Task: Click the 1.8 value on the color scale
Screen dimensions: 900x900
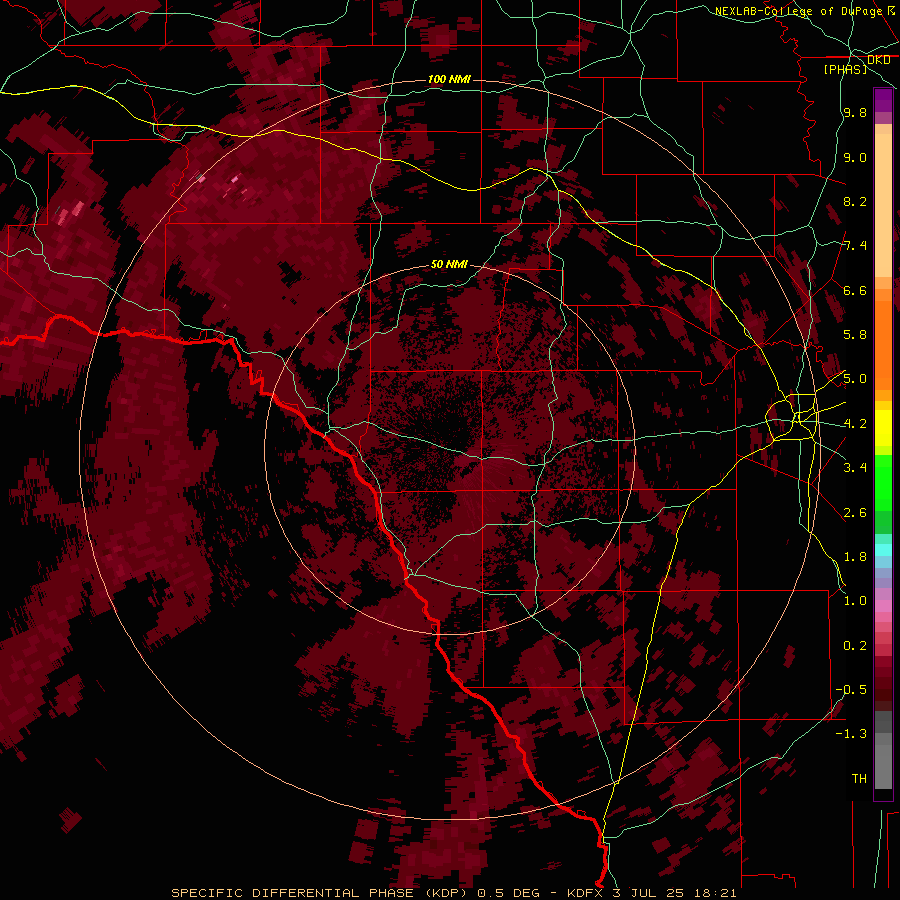Action: pos(855,557)
